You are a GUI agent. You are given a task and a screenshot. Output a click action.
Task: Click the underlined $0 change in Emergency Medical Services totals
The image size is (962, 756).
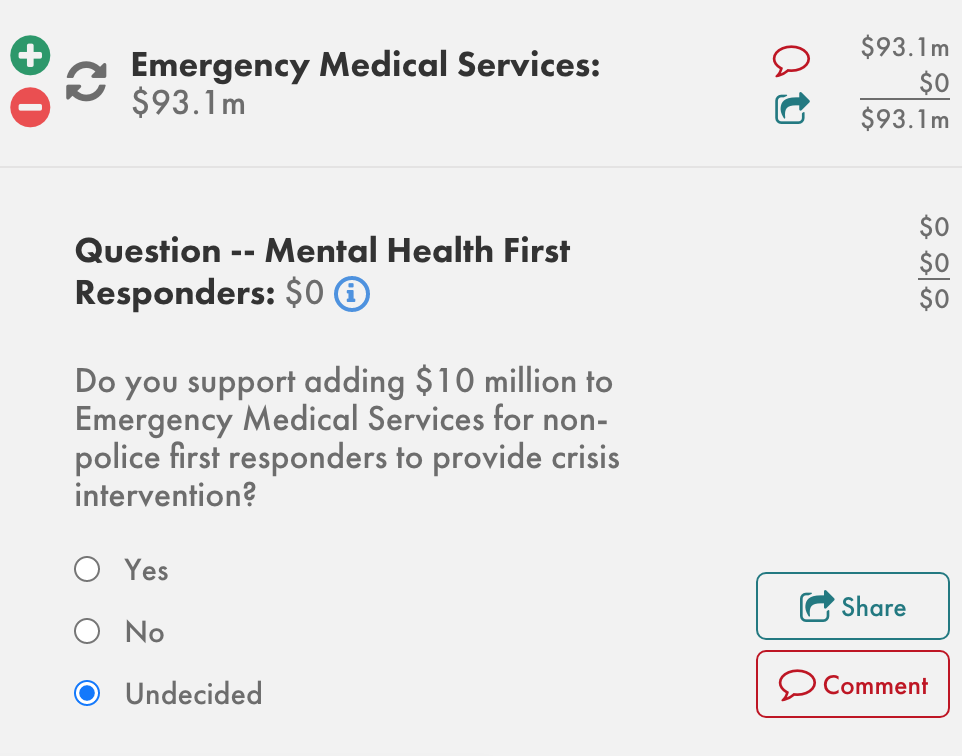click(933, 84)
